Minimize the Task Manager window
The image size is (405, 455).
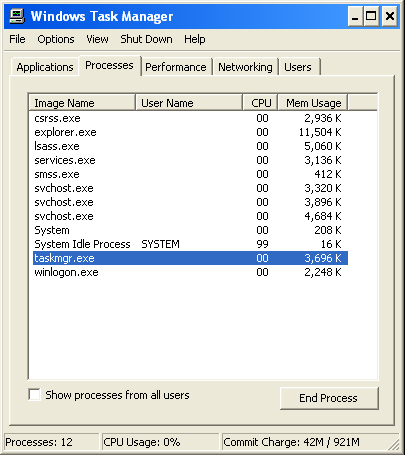(355, 16)
